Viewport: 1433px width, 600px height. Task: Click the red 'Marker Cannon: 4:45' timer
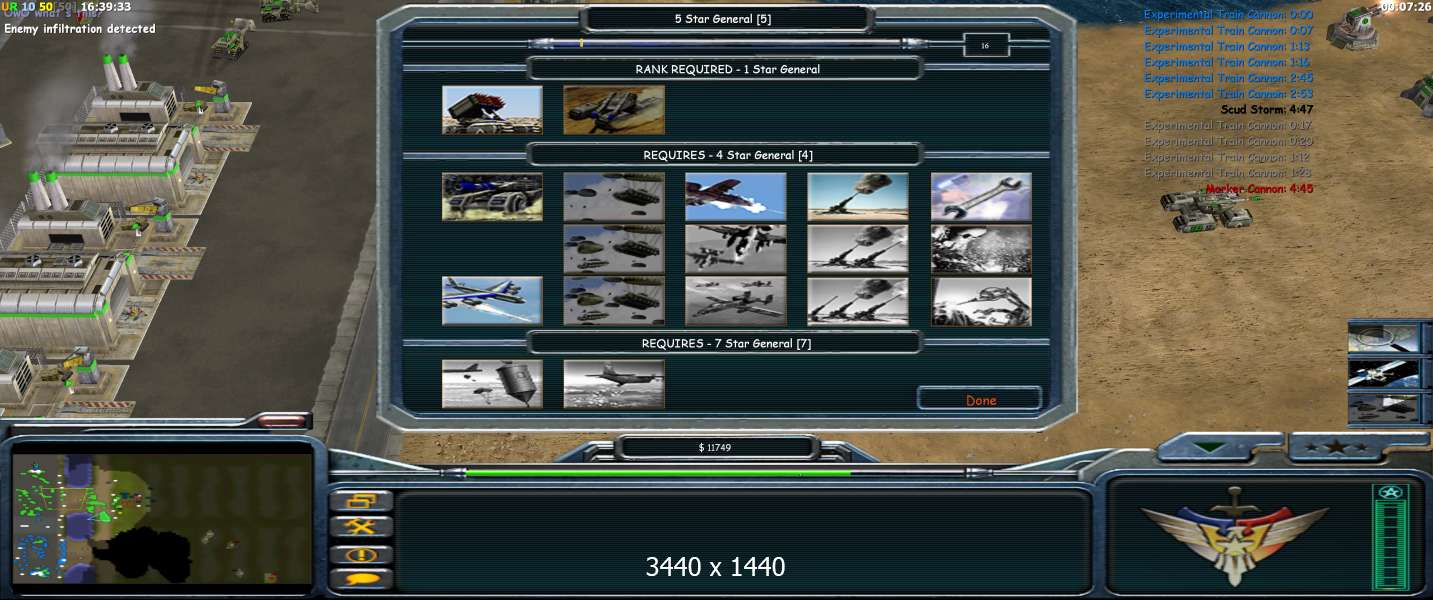1259,189
